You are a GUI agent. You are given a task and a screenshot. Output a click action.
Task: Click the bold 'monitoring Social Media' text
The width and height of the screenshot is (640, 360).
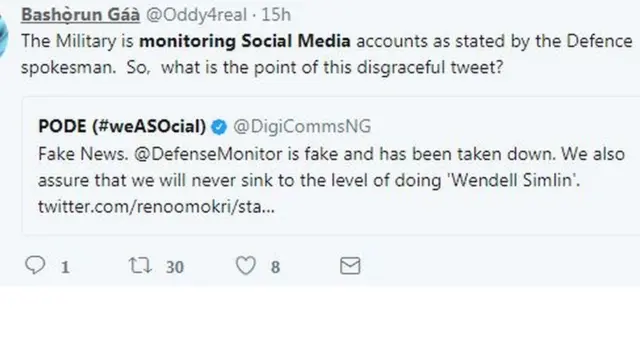[245, 41]
